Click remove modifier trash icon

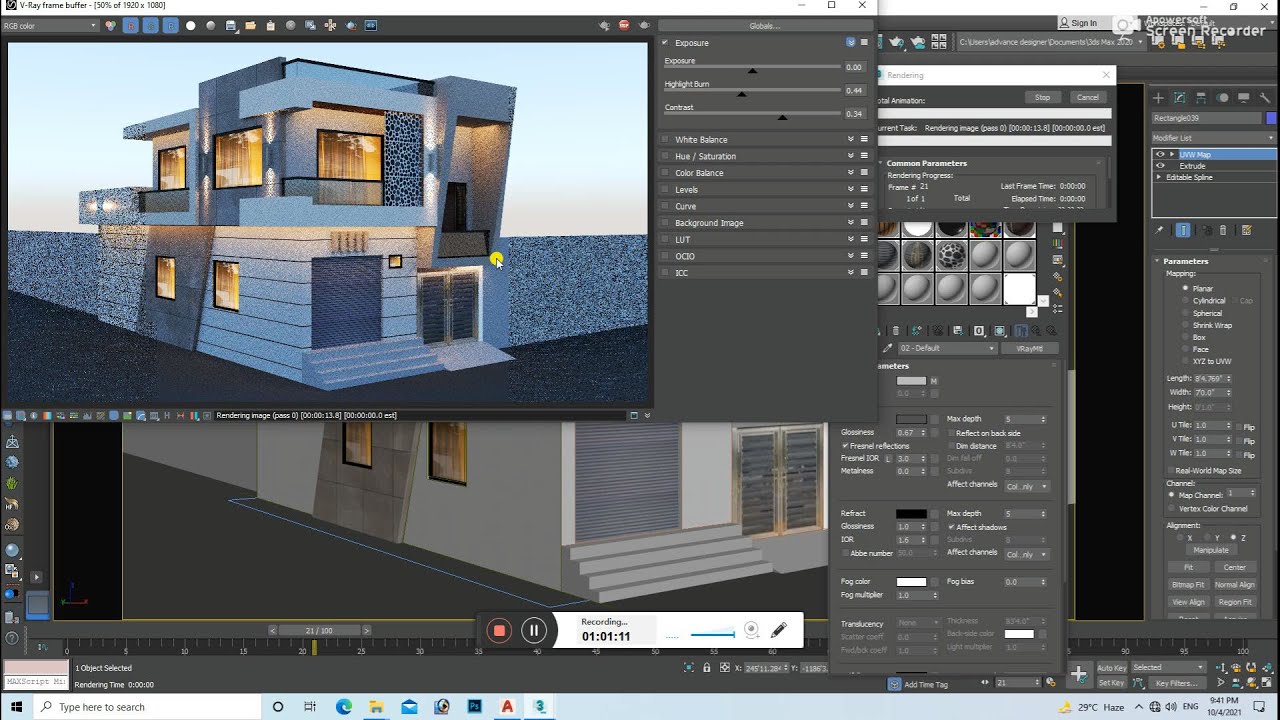(x=1223, y=230)
